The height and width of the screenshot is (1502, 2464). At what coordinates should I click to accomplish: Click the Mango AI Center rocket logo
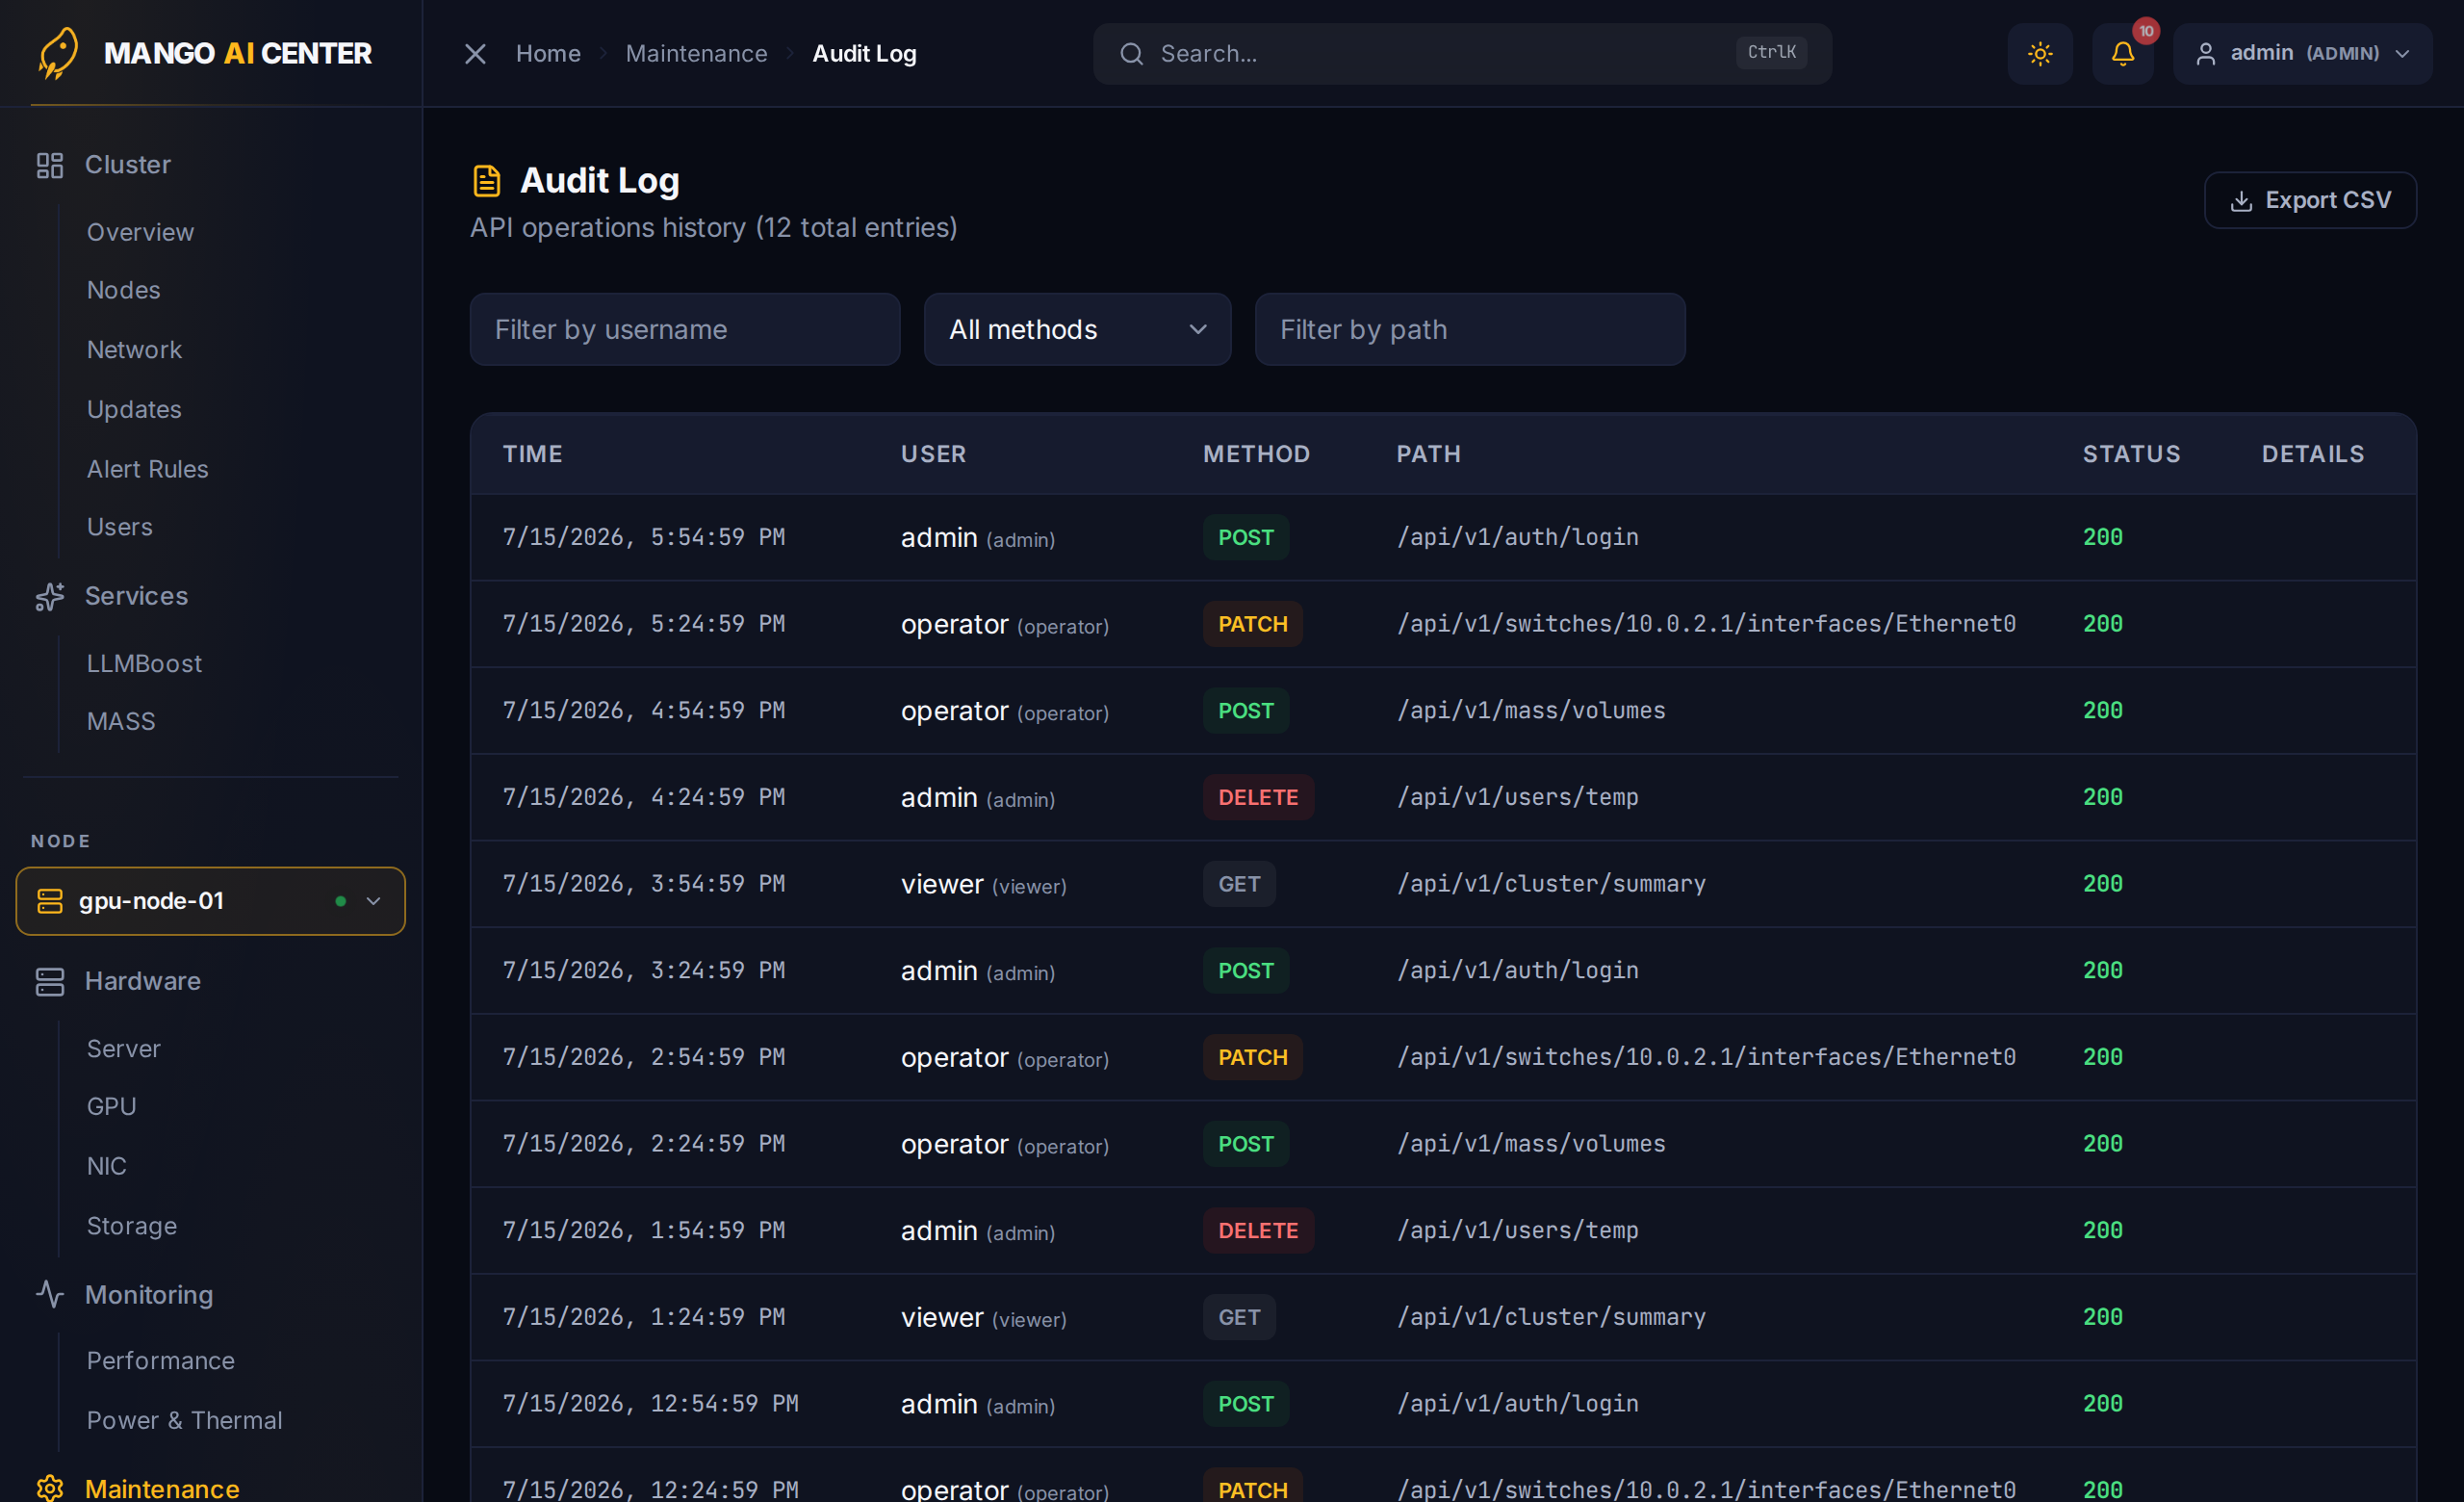coord(58,53)
